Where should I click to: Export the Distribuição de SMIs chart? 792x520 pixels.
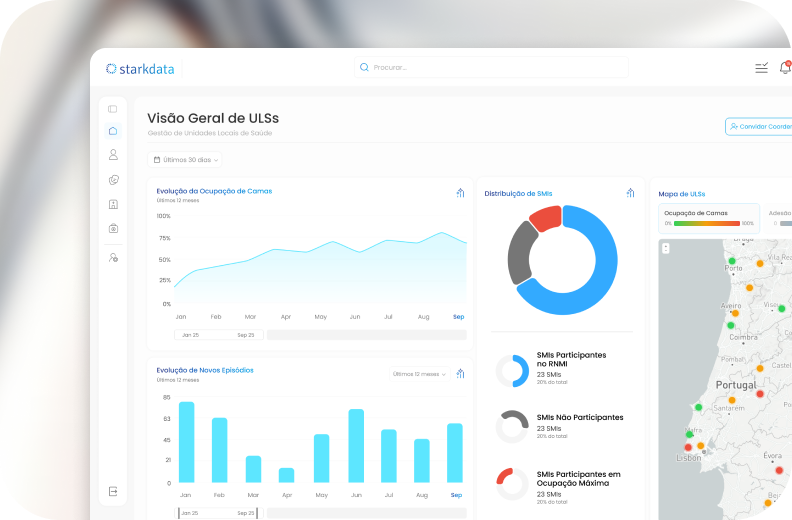(x=630, y=193)
